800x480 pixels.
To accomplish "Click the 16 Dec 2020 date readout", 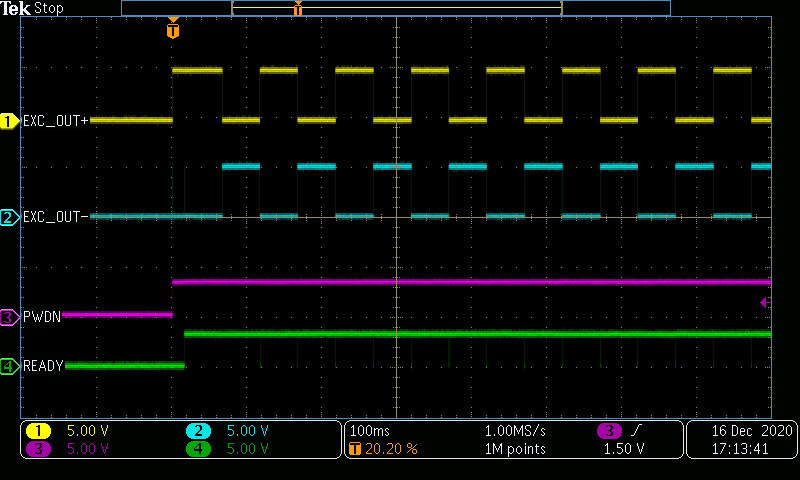I will 752,431.
